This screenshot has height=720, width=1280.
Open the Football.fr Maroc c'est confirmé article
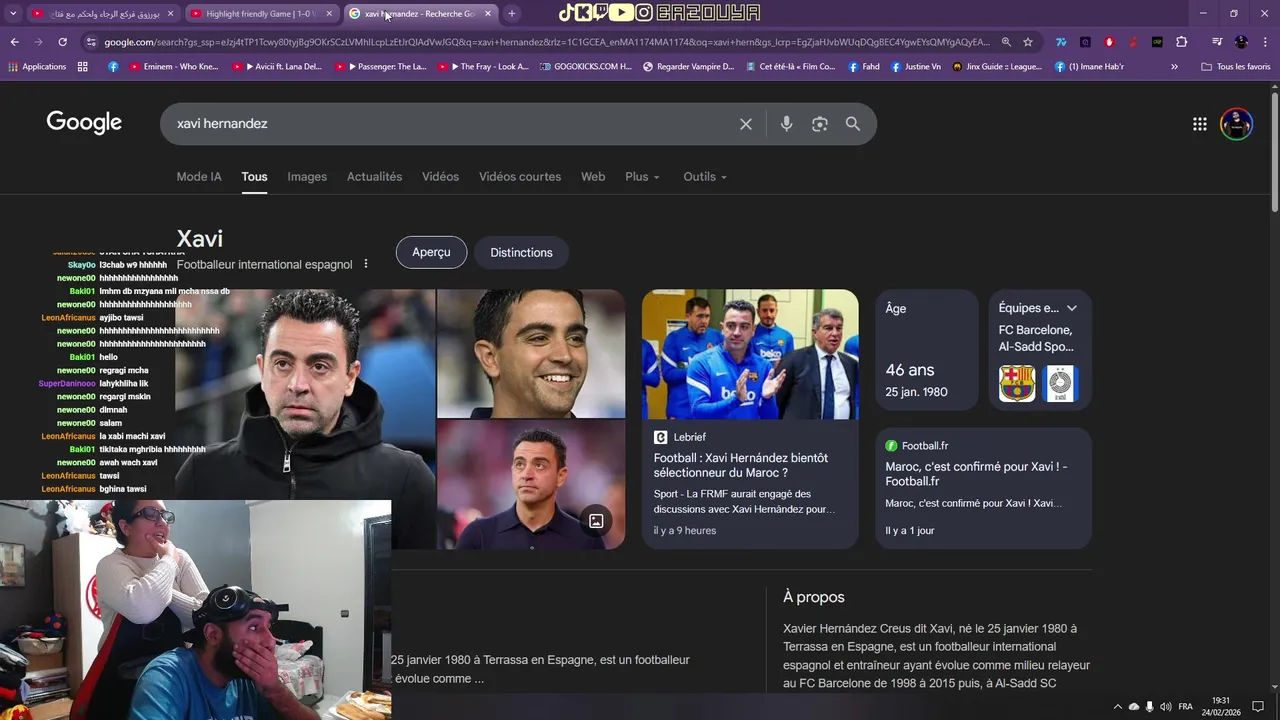point(983,488)
